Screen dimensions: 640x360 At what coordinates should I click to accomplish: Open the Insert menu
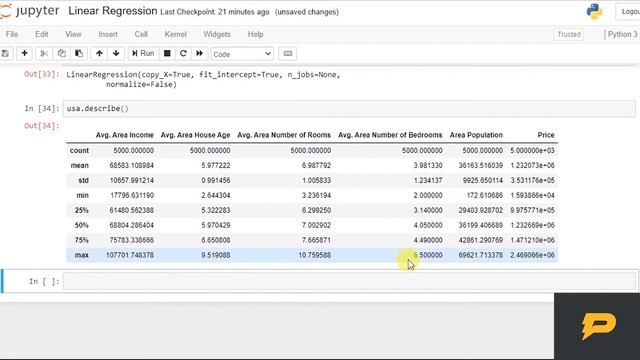pos(108,34)
